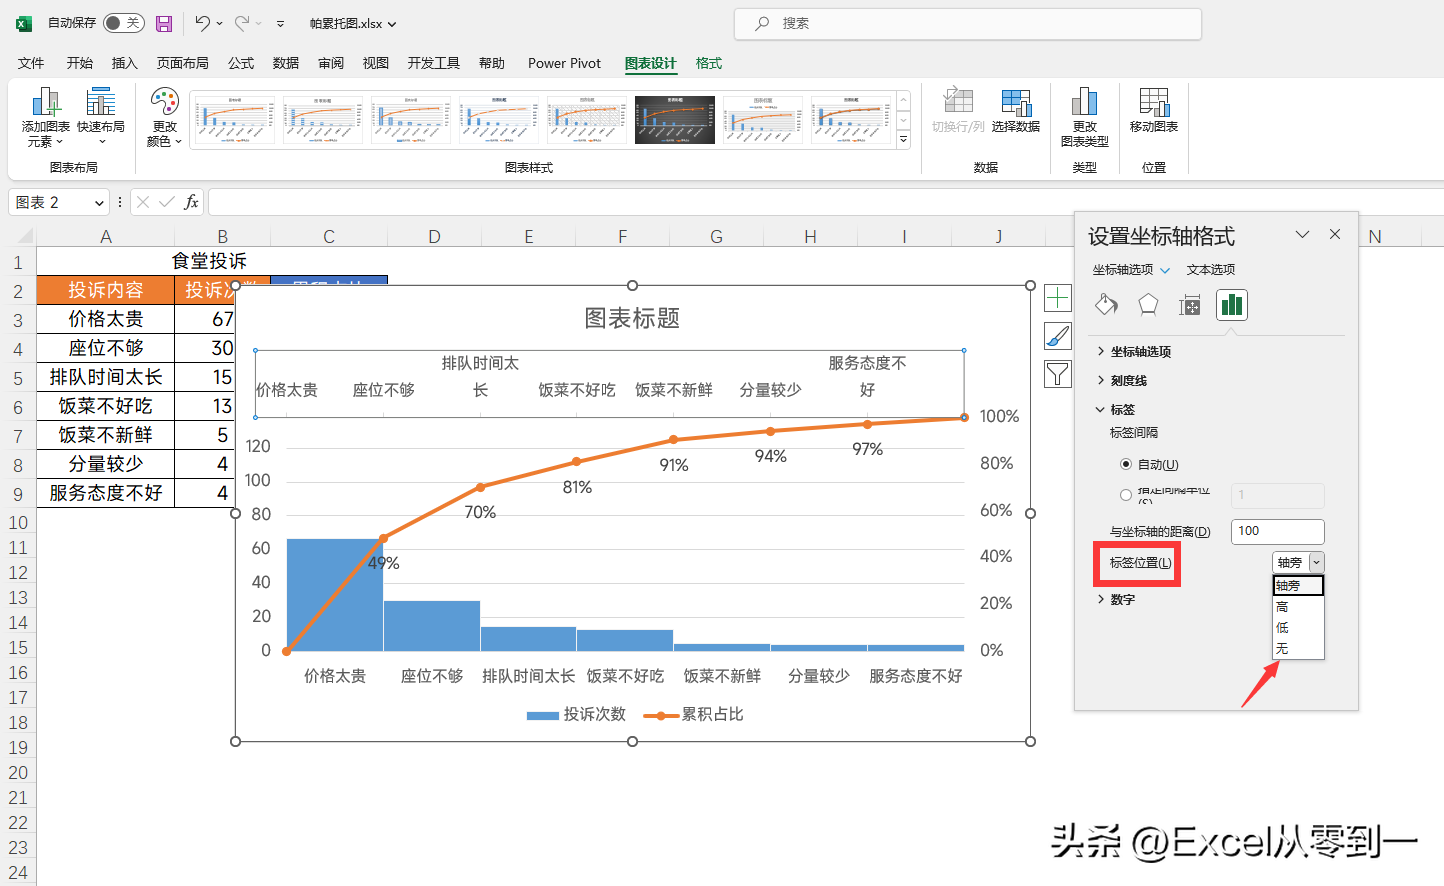
Task: Apply the dark background chart style thumbnail
Action: (x=675, y=120)
